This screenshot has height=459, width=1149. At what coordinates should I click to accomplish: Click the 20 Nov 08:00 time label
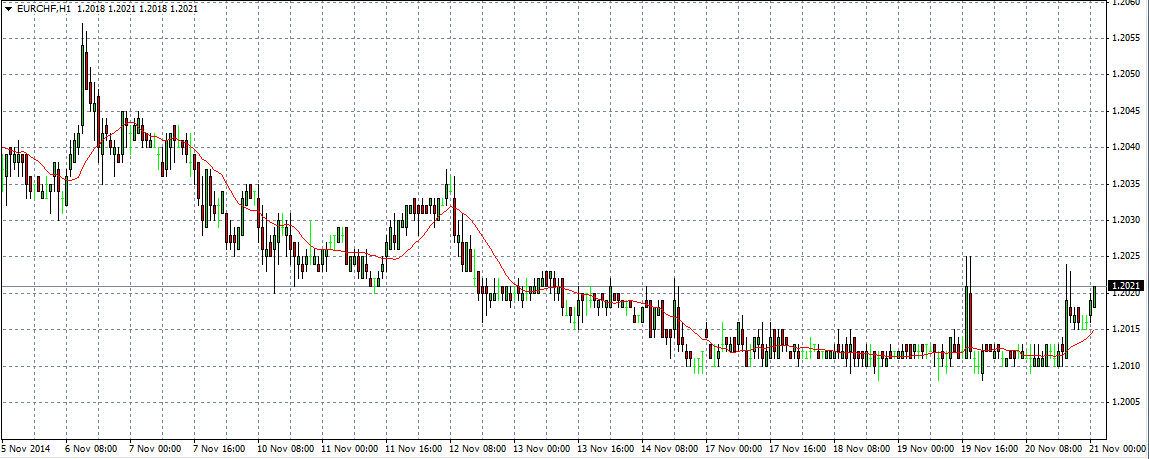pyautogui.click(x=1054, y=447)
